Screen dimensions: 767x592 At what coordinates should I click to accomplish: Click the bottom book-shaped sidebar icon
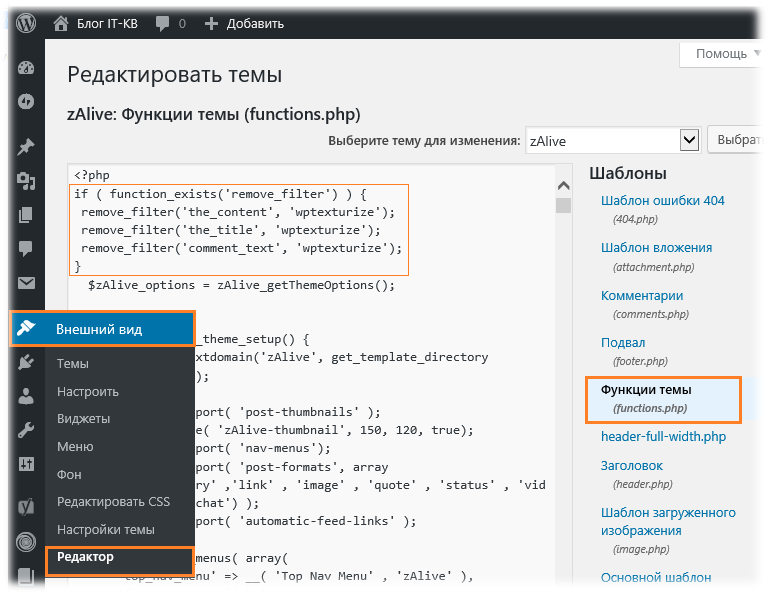26,576
